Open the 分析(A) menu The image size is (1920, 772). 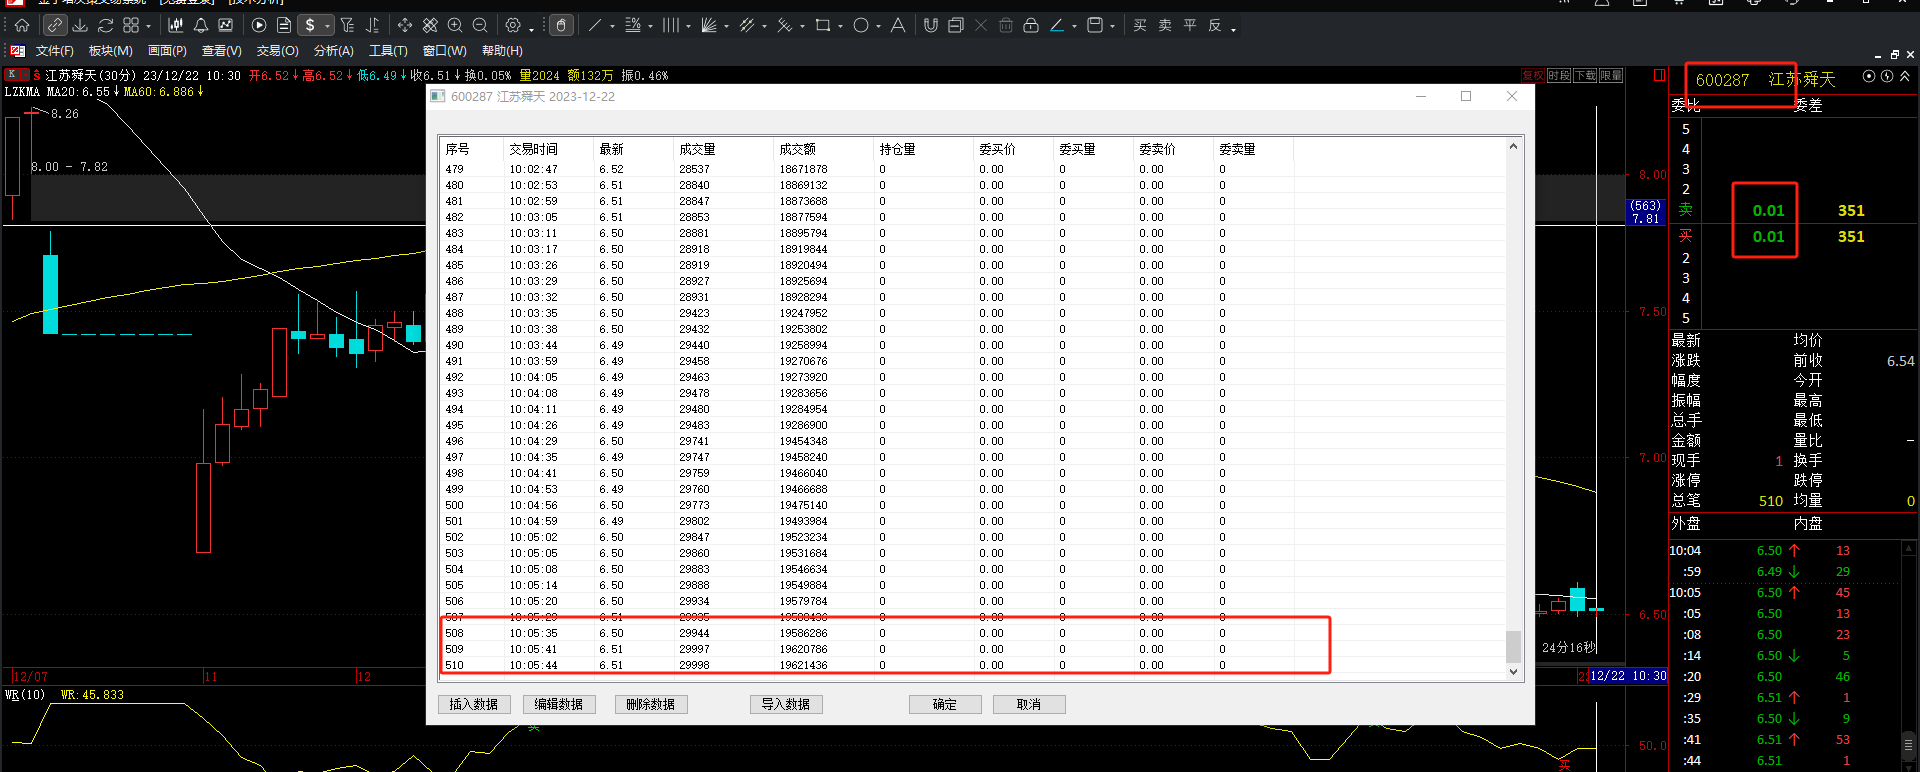click(334, 51)
